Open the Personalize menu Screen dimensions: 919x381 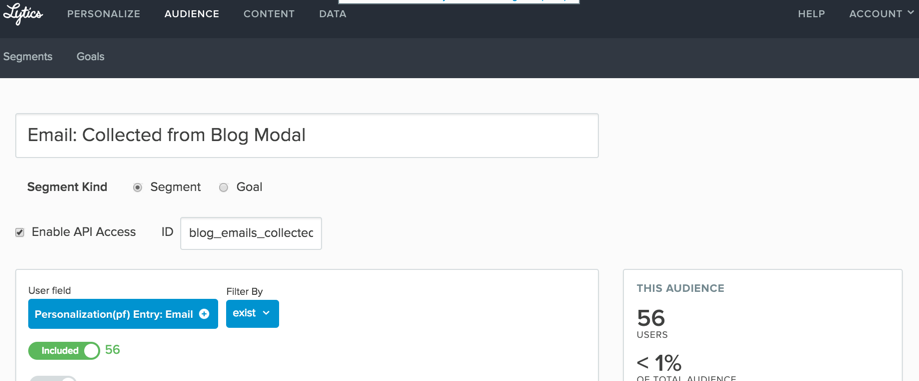coord(104,13)
